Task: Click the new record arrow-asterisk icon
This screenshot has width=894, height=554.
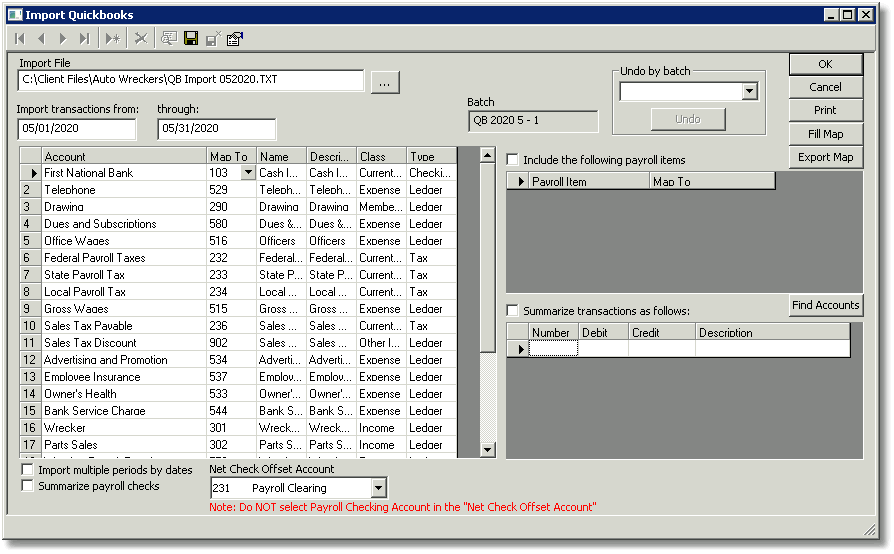Action: pos(112,39)
